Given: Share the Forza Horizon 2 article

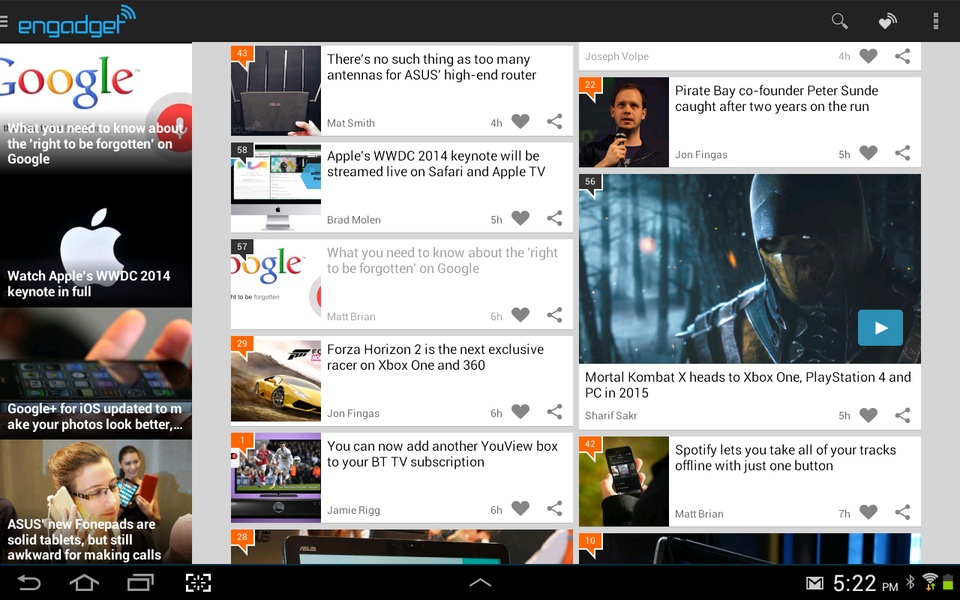Looking at the screenshot, I should point(555,412).
